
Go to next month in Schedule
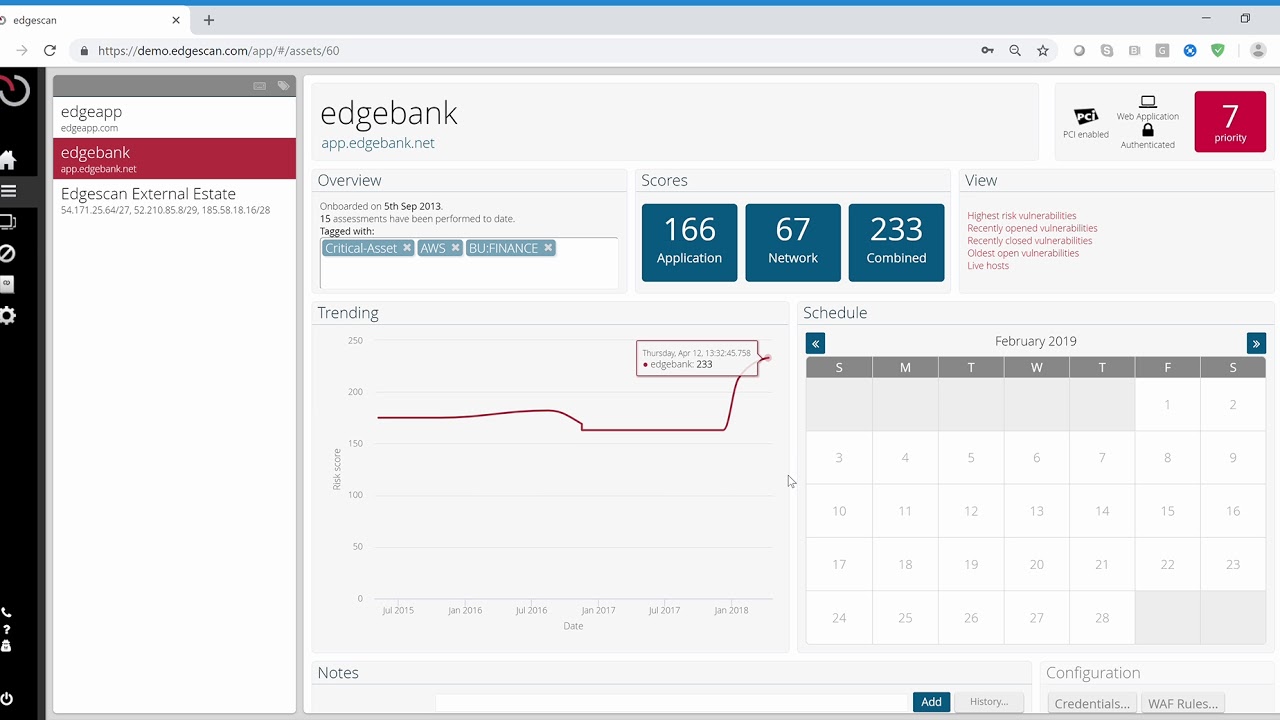pyautogui.click(x=1256, y=343)
